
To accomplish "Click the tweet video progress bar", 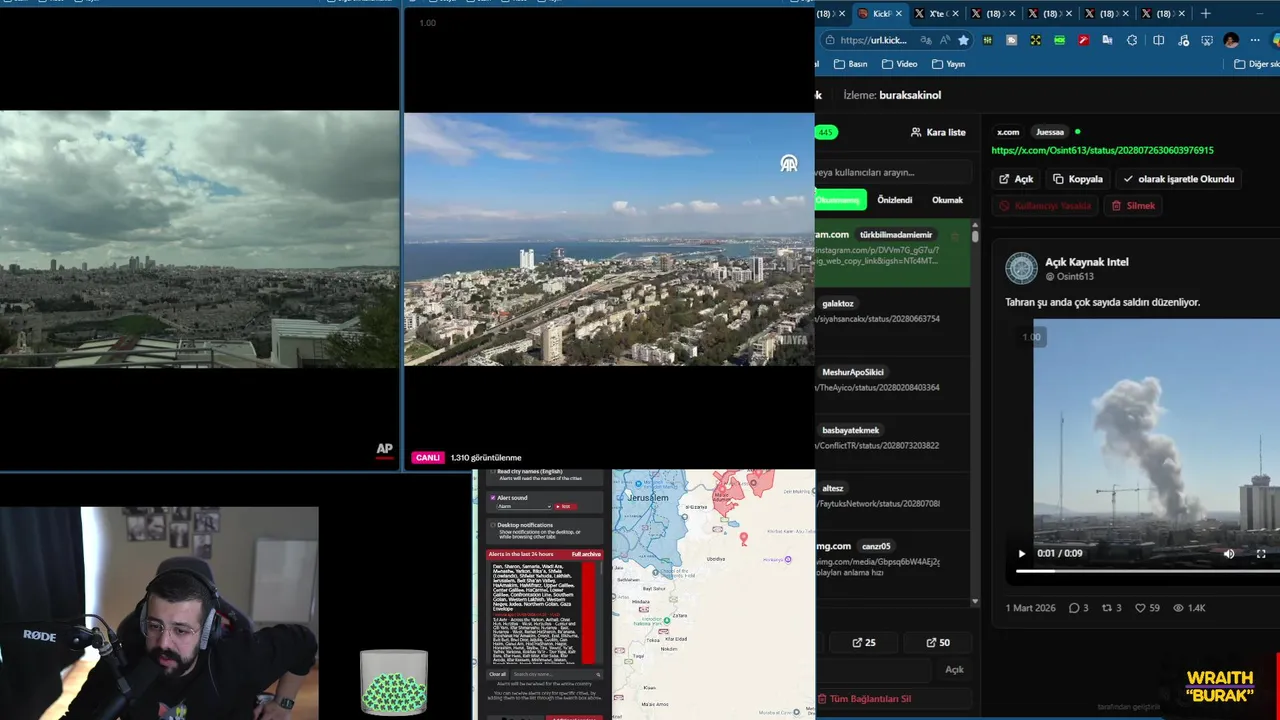I will (1148, 571).
